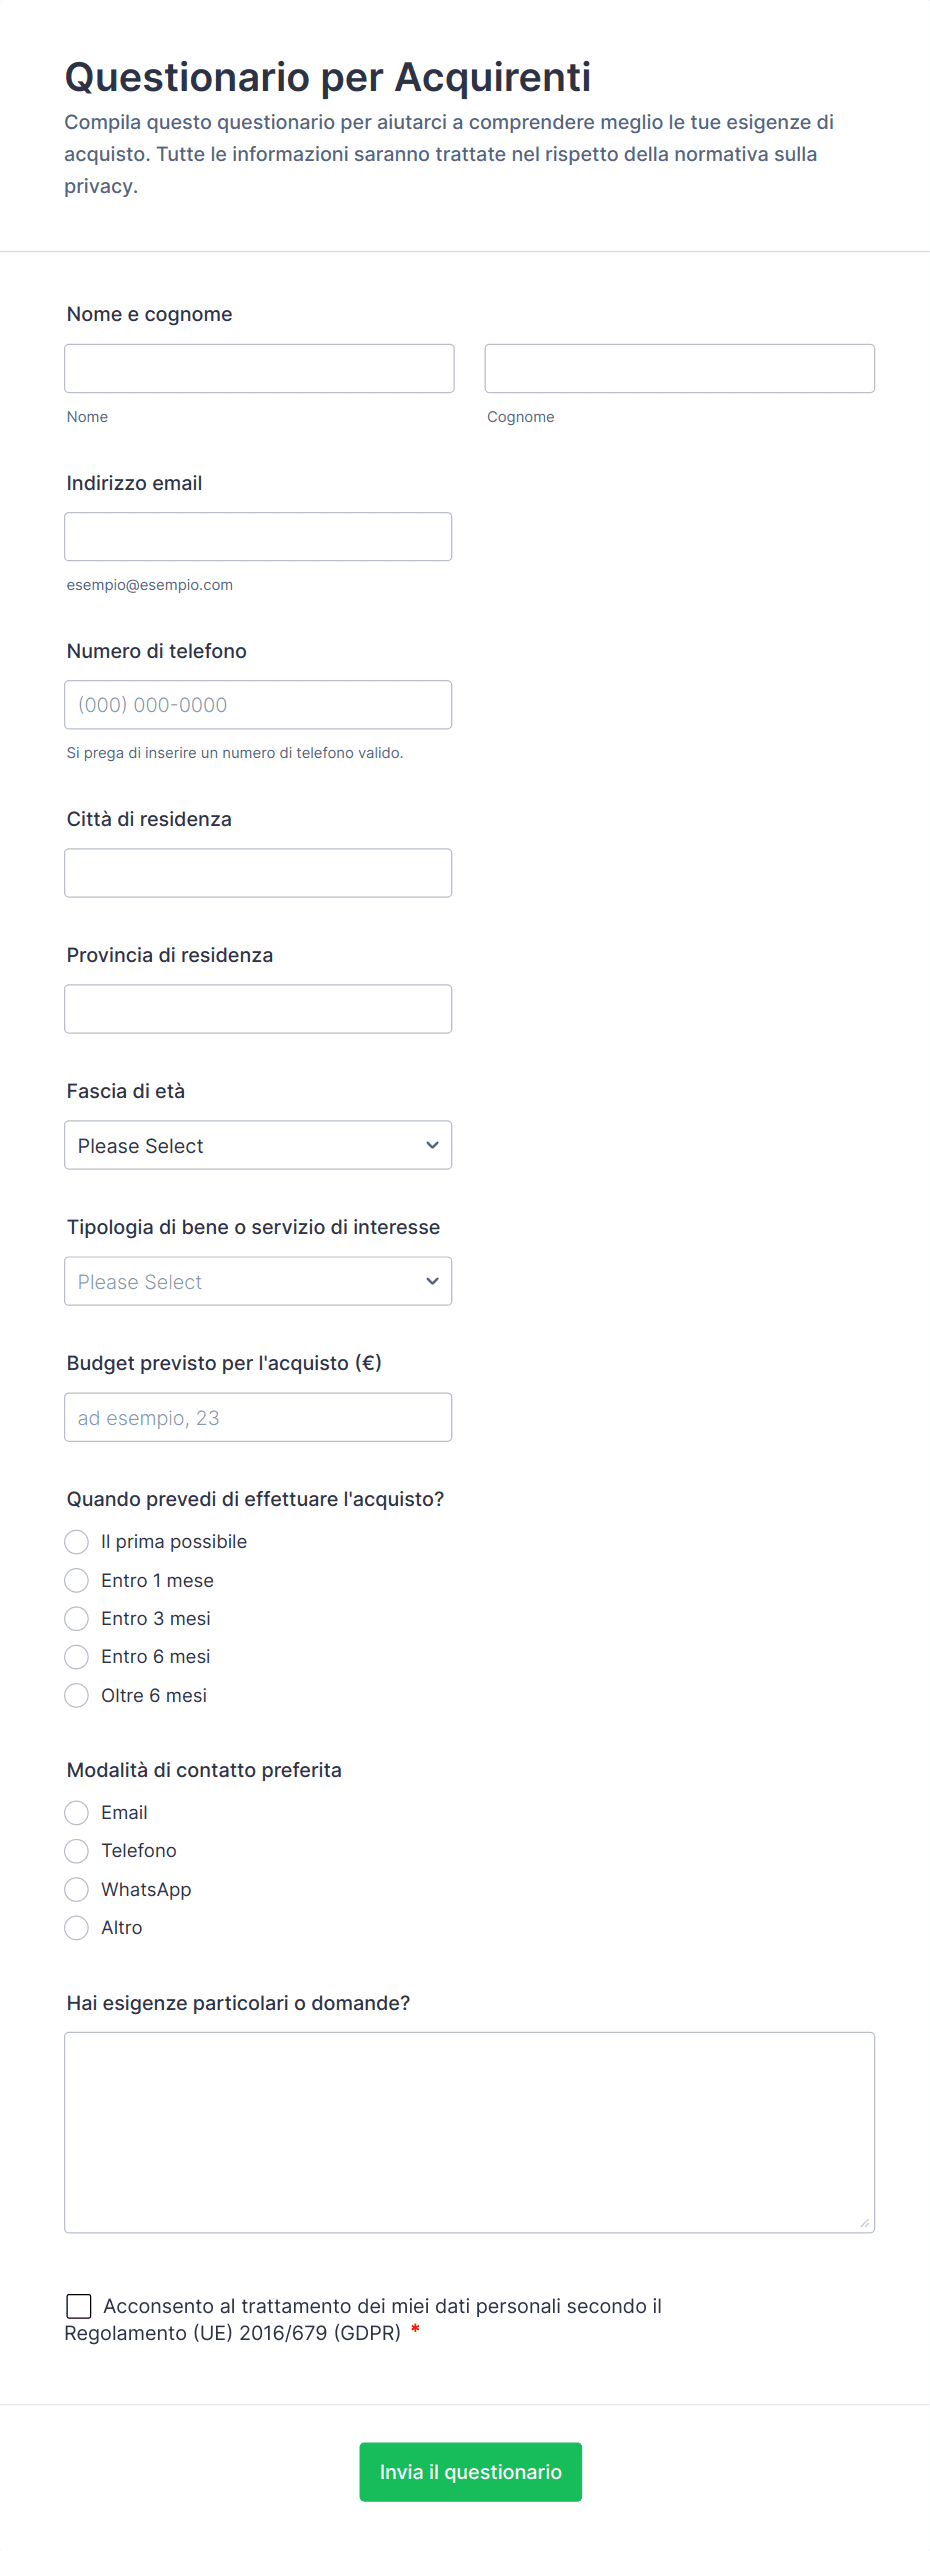Viewport: 930px width, 2551px height.
Task: Click the Provincia di residenza field
Action: (x=258, y=1009)
